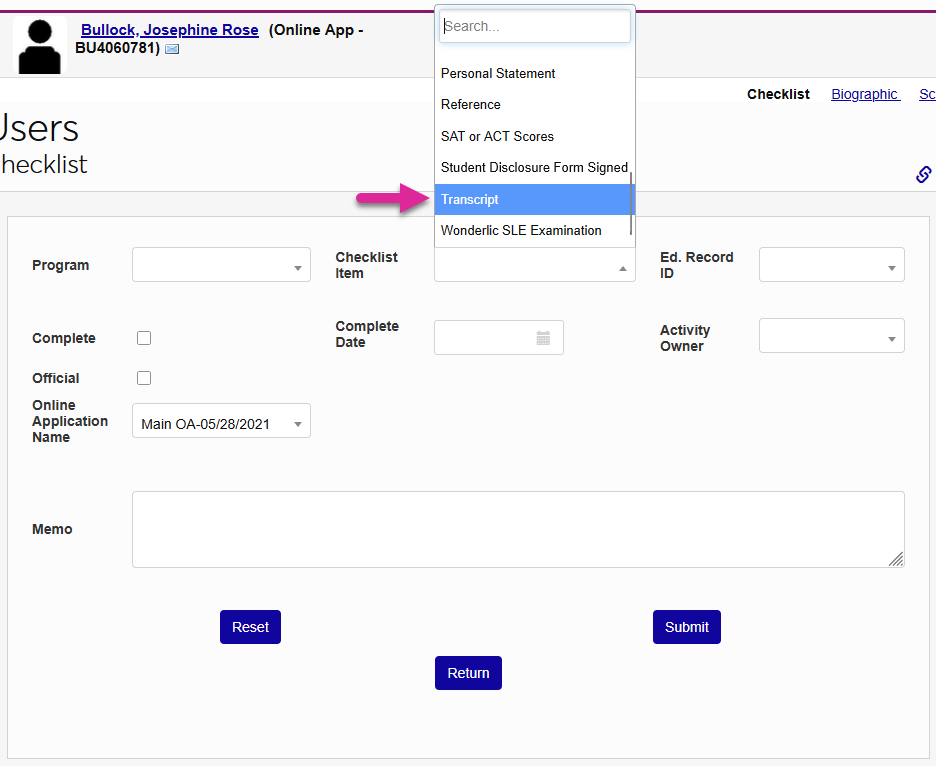The height and width of the screenshot is (766, 936).
Task: Pick SAT or ACT Scores option
Action: (497, 136)
